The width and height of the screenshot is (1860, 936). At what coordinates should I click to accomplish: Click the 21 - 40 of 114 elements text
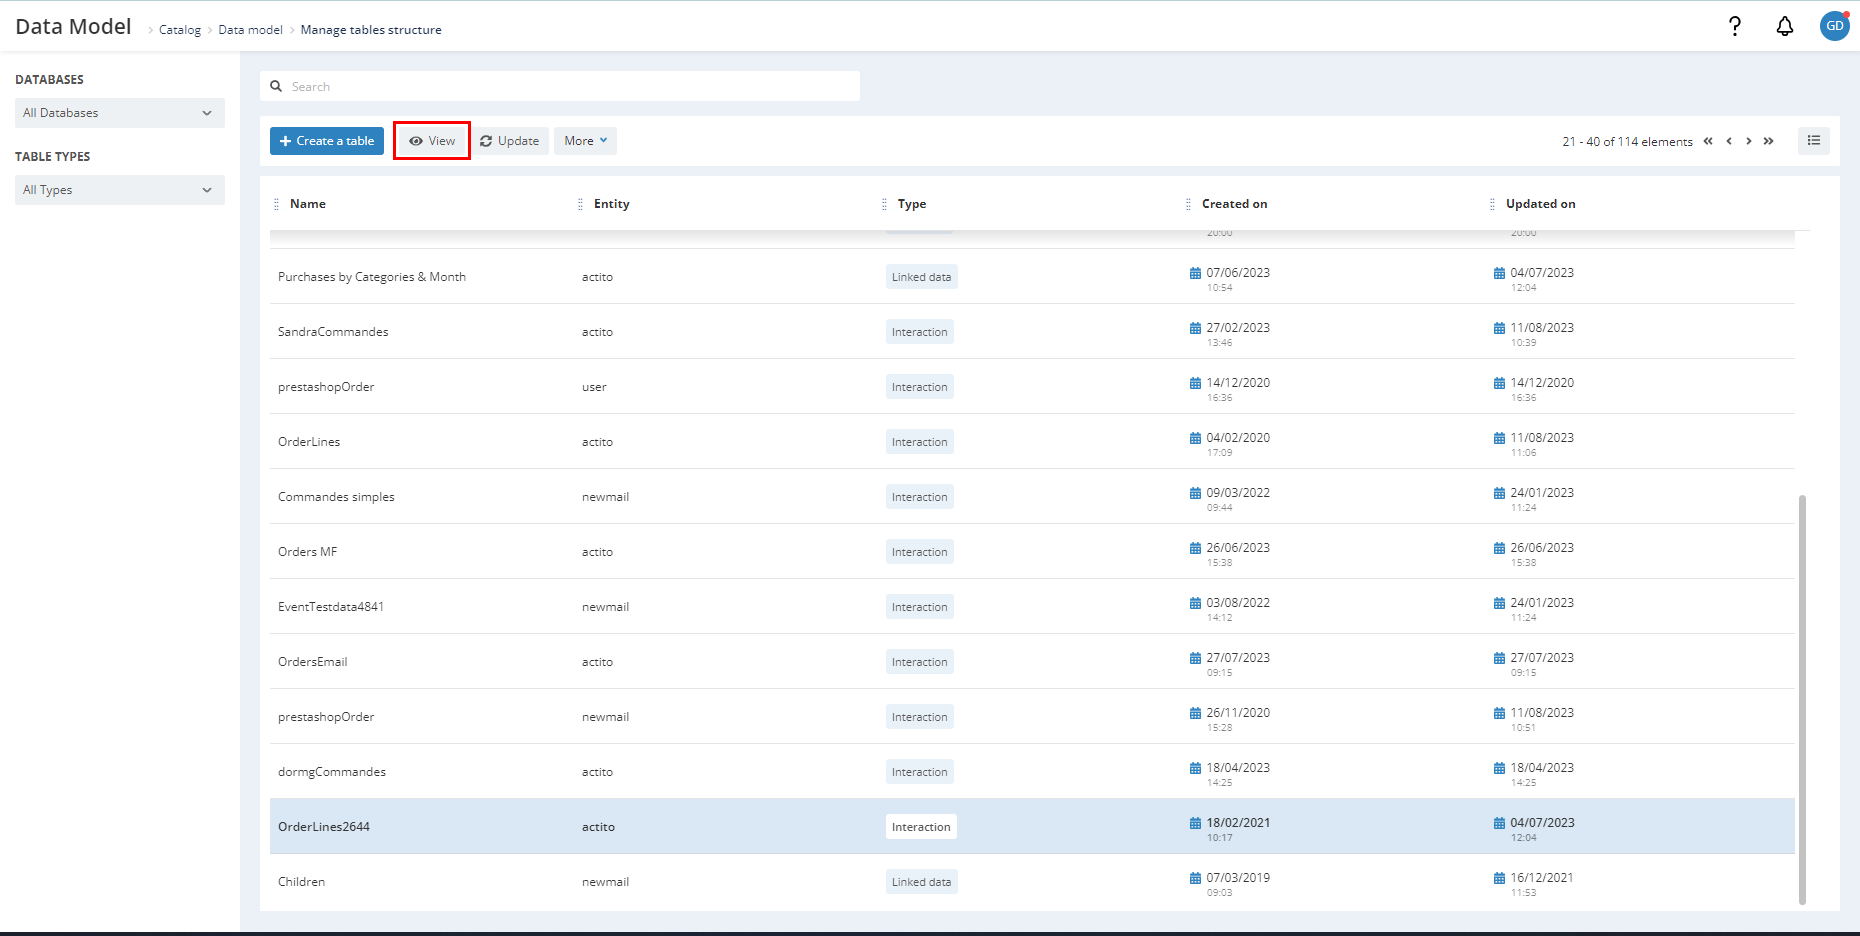click(x=1627, y=142)
